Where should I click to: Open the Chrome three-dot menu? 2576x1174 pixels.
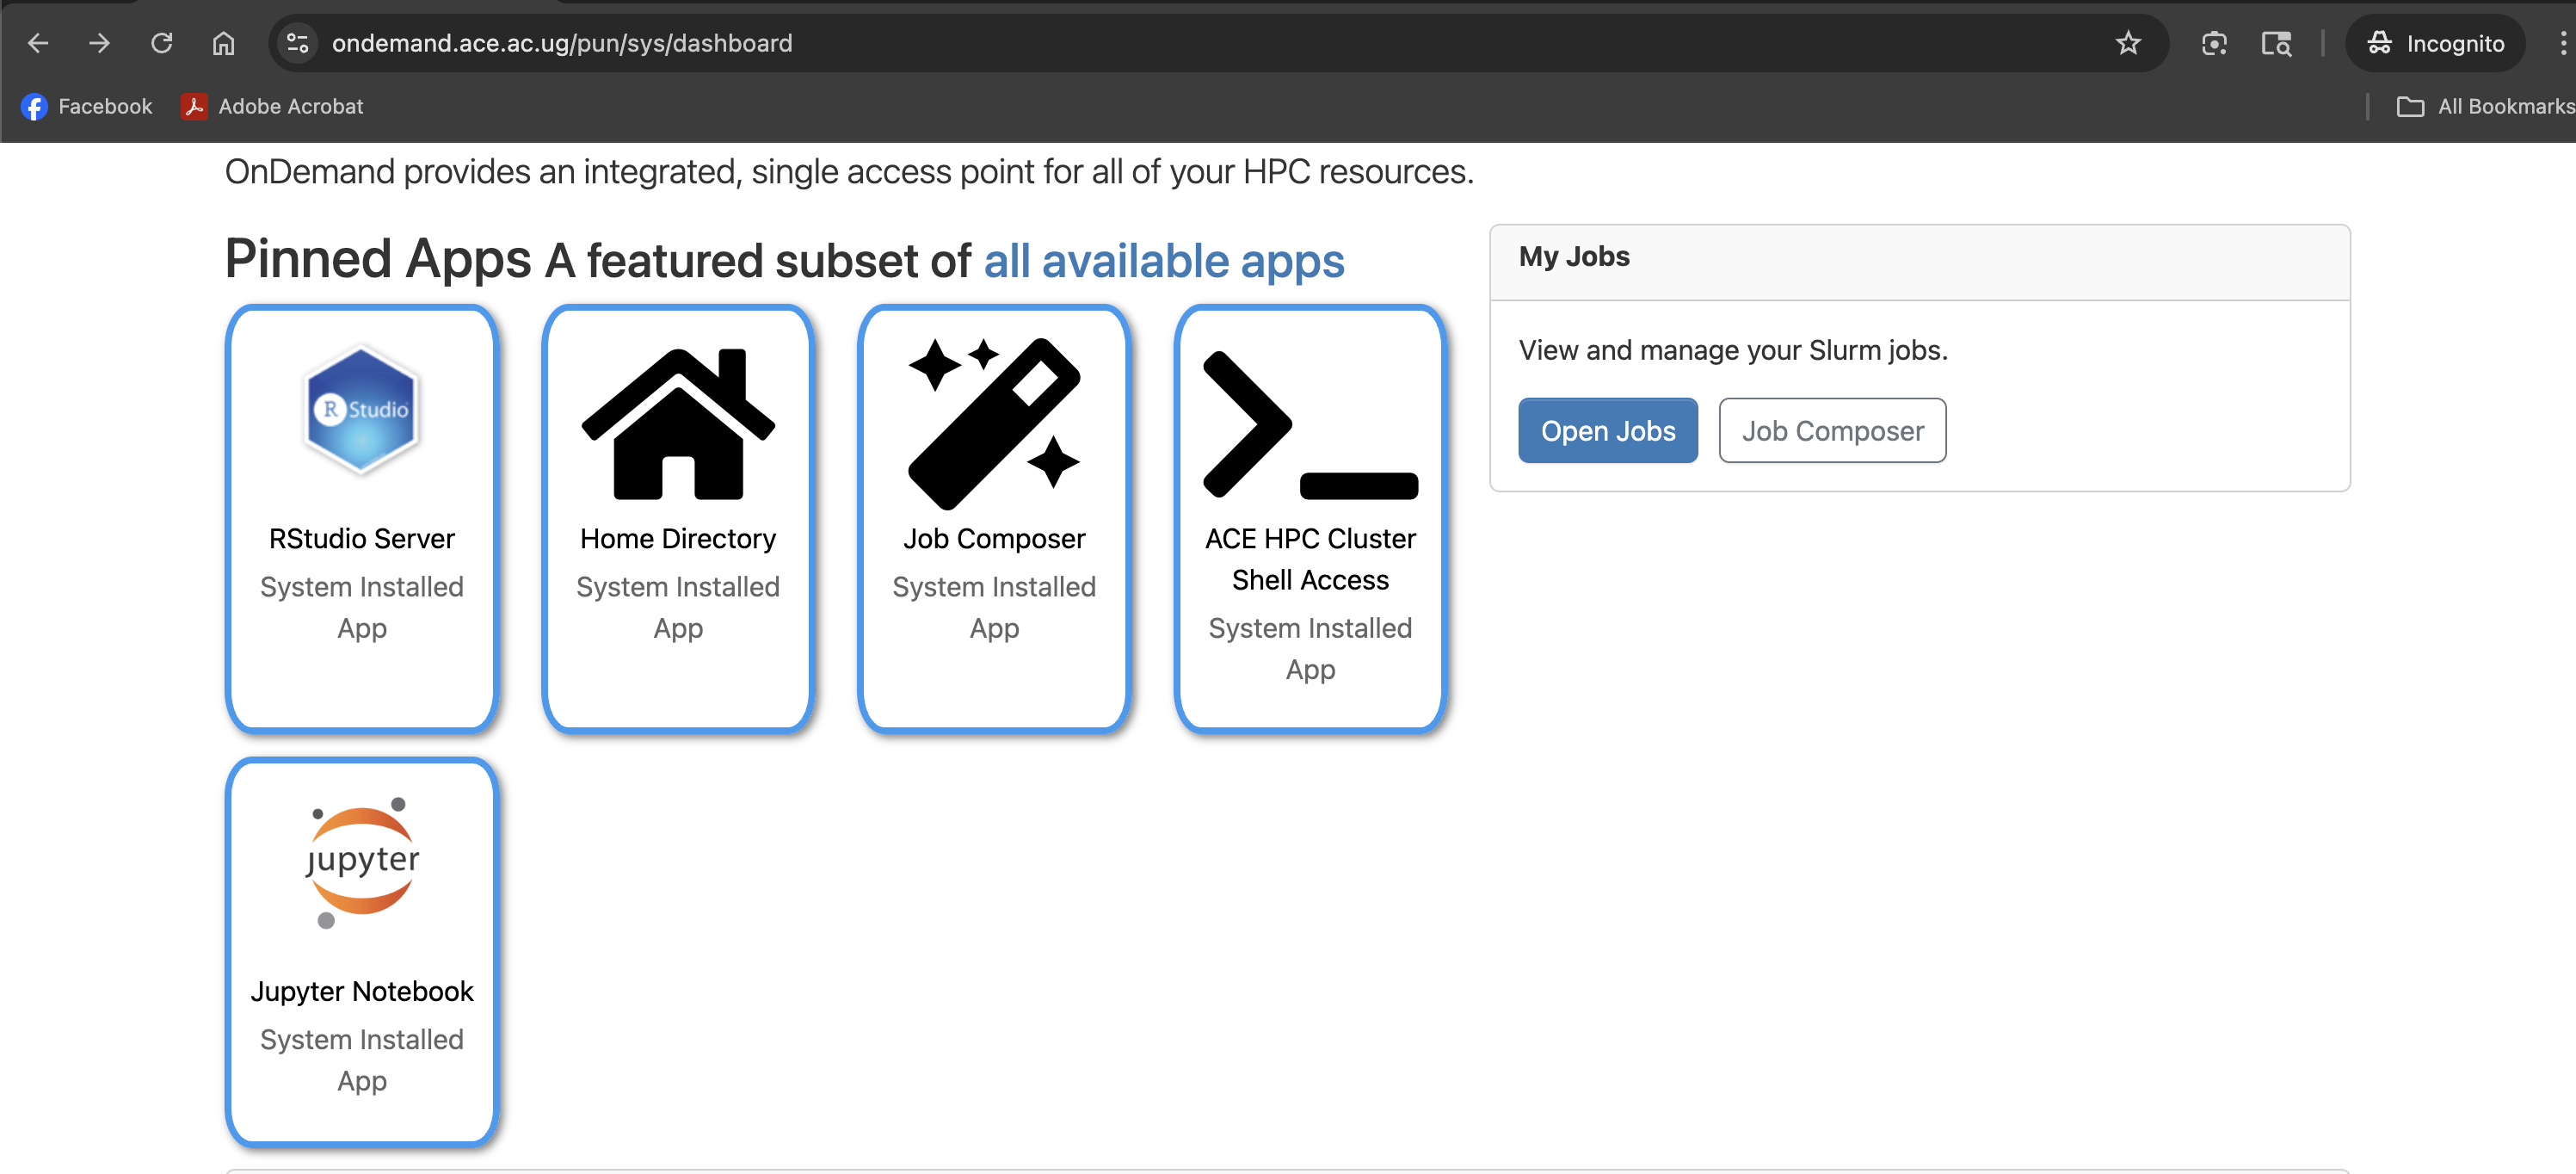(x=2561, y=43)
